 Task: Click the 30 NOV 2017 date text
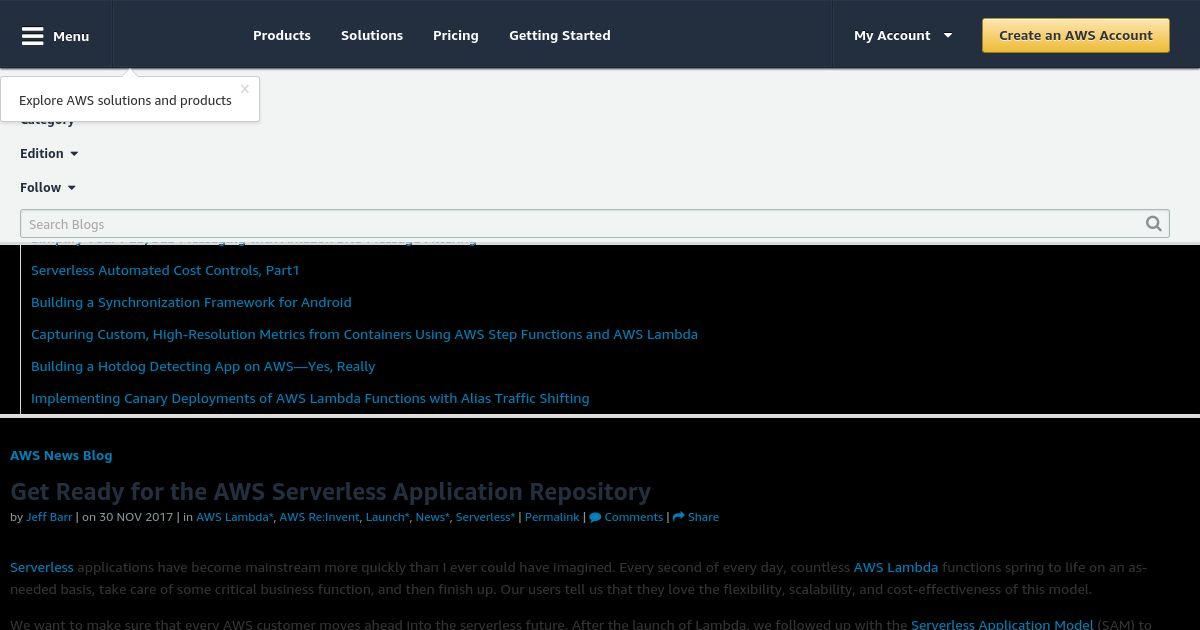coord(136,517)
